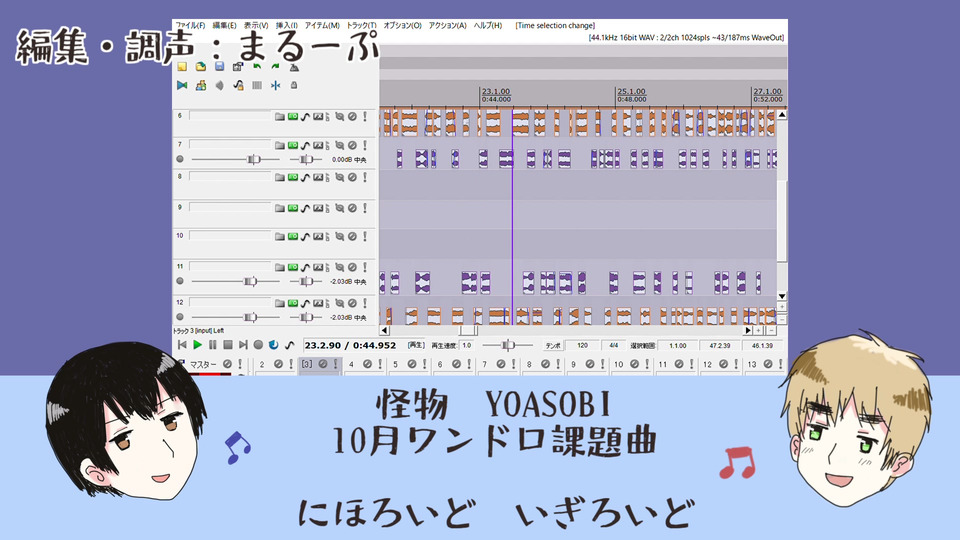
Task: Click the Open project toolbar icon
Action: point(201,67)
